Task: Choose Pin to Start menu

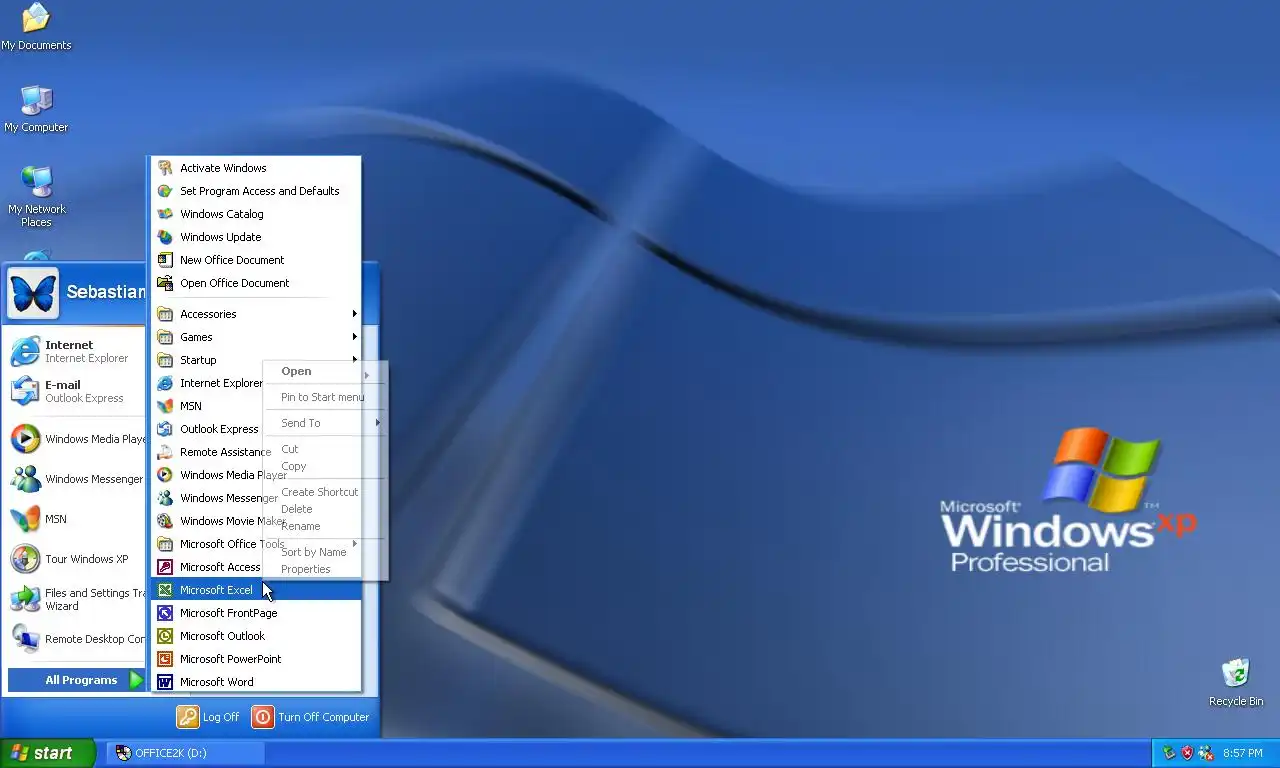Action: coord(323,397)
